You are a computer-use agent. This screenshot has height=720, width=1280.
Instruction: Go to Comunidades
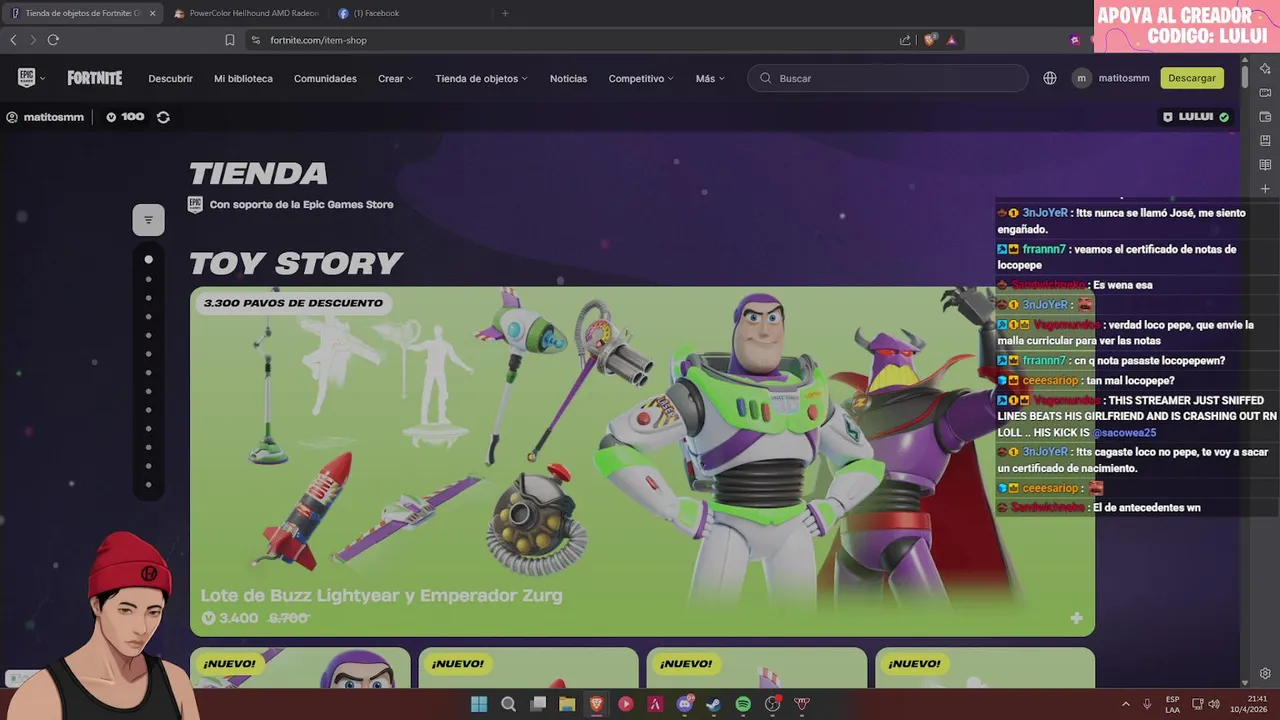[325, 78]
